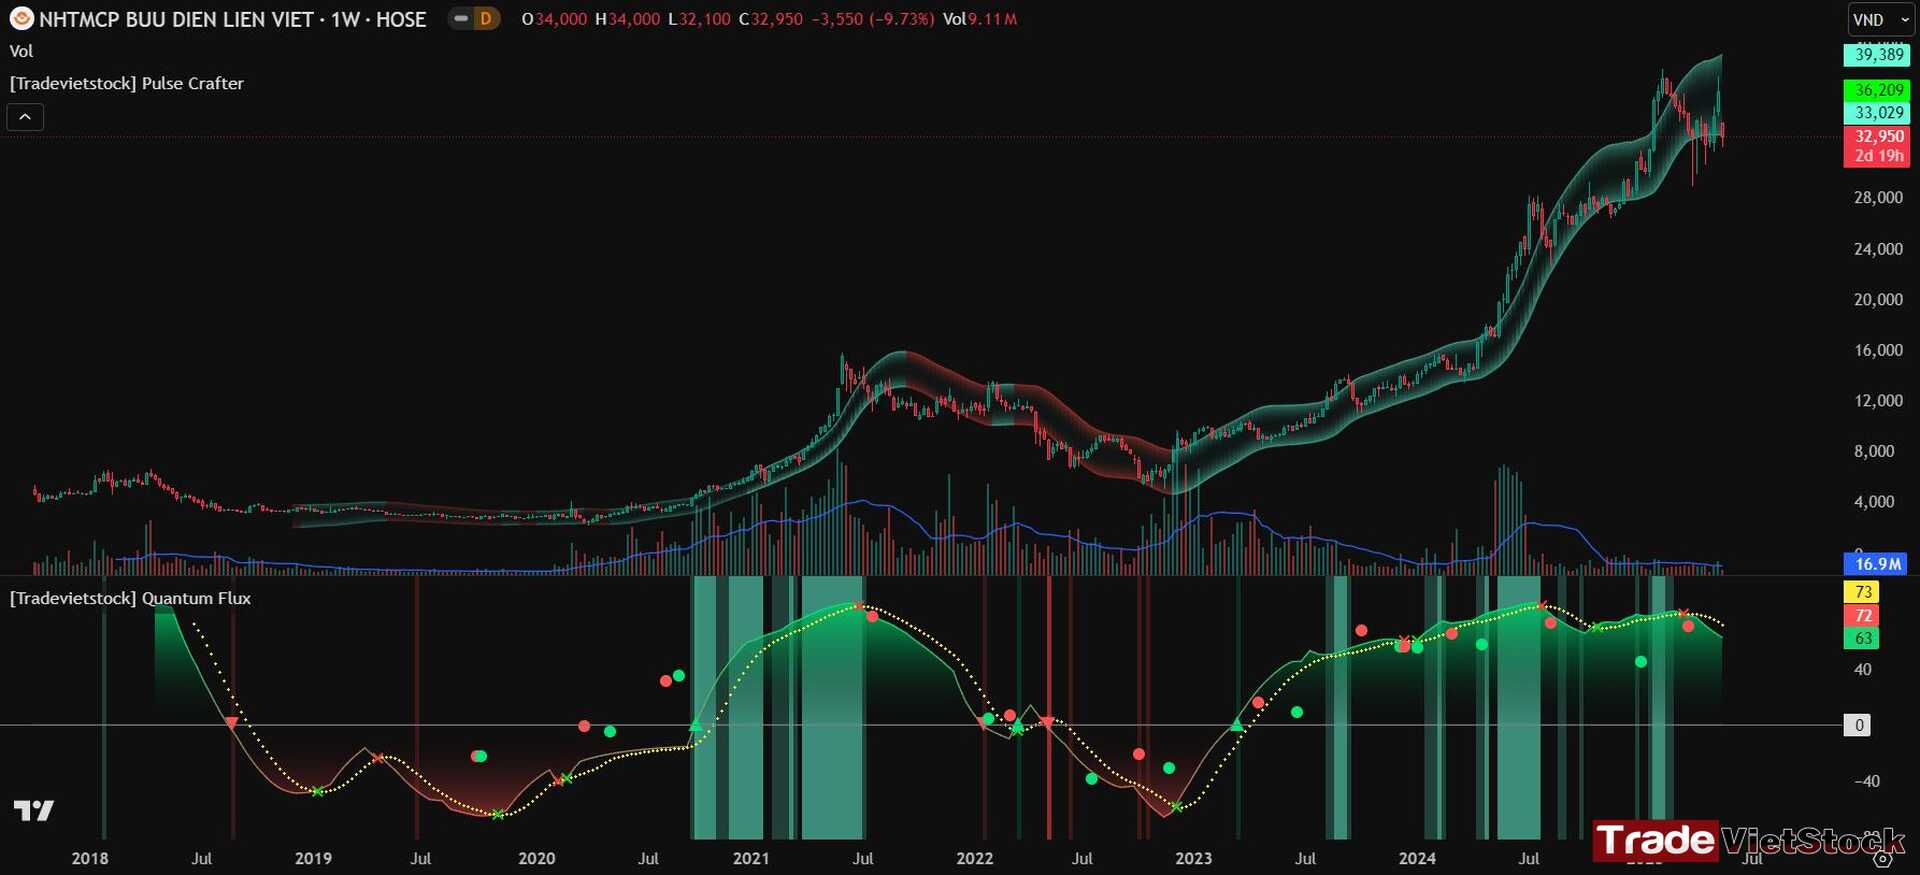Click the high value H34,000
Viewport: 1920px width, 875px height.
tap(628, 19)
